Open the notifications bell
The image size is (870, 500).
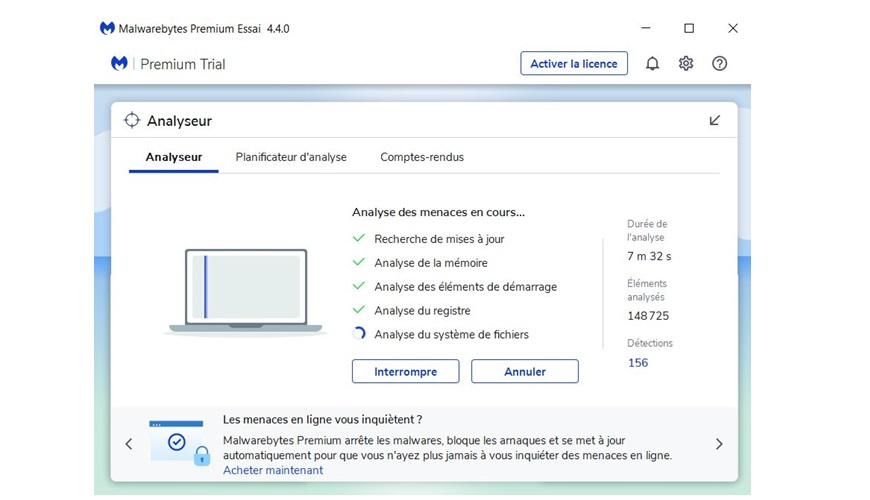tap(652, 64)
